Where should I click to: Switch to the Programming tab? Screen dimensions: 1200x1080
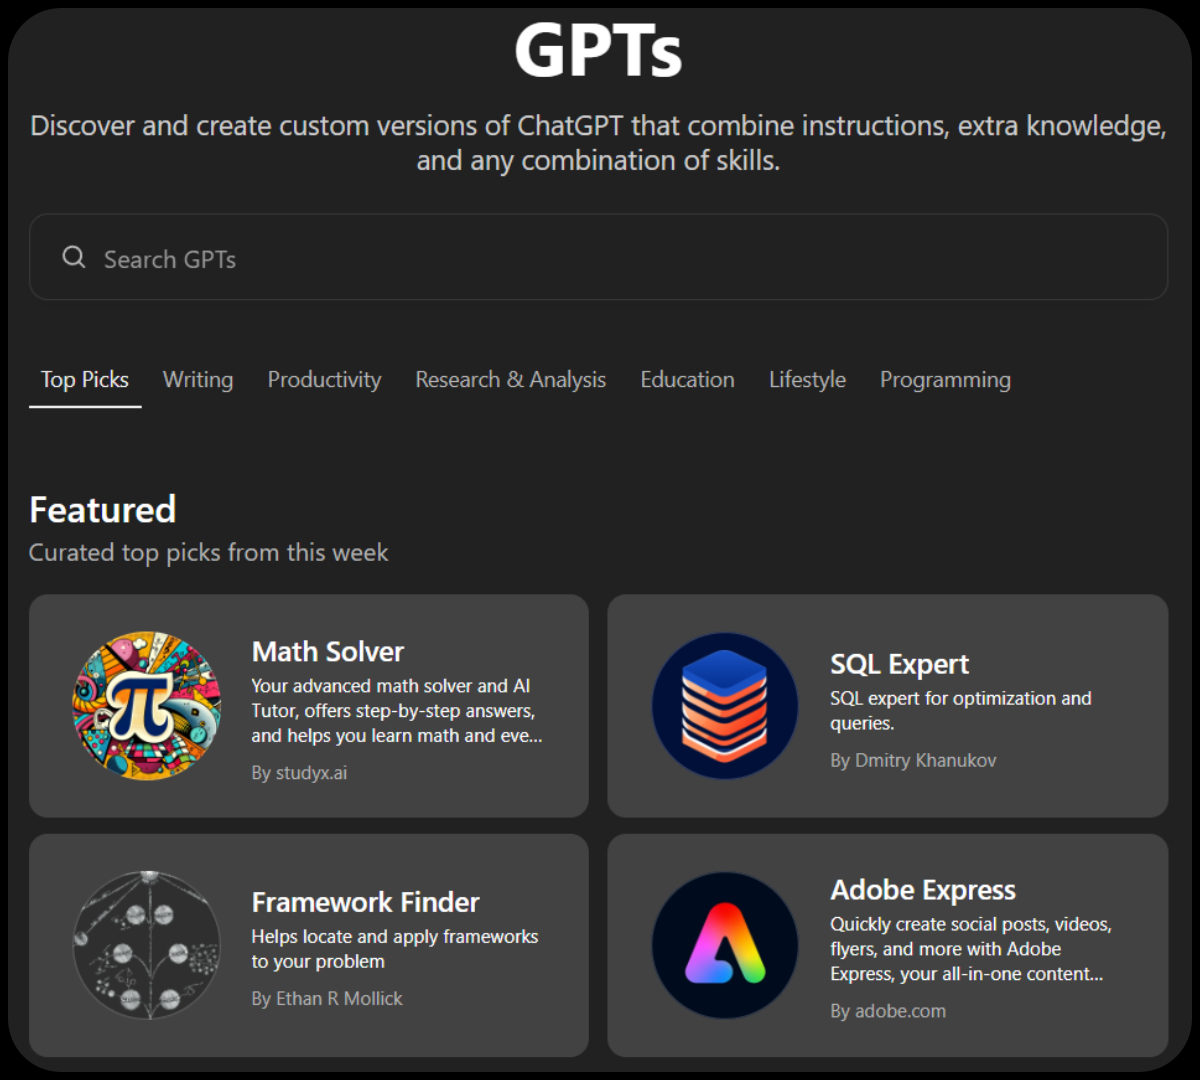(945, 380)
